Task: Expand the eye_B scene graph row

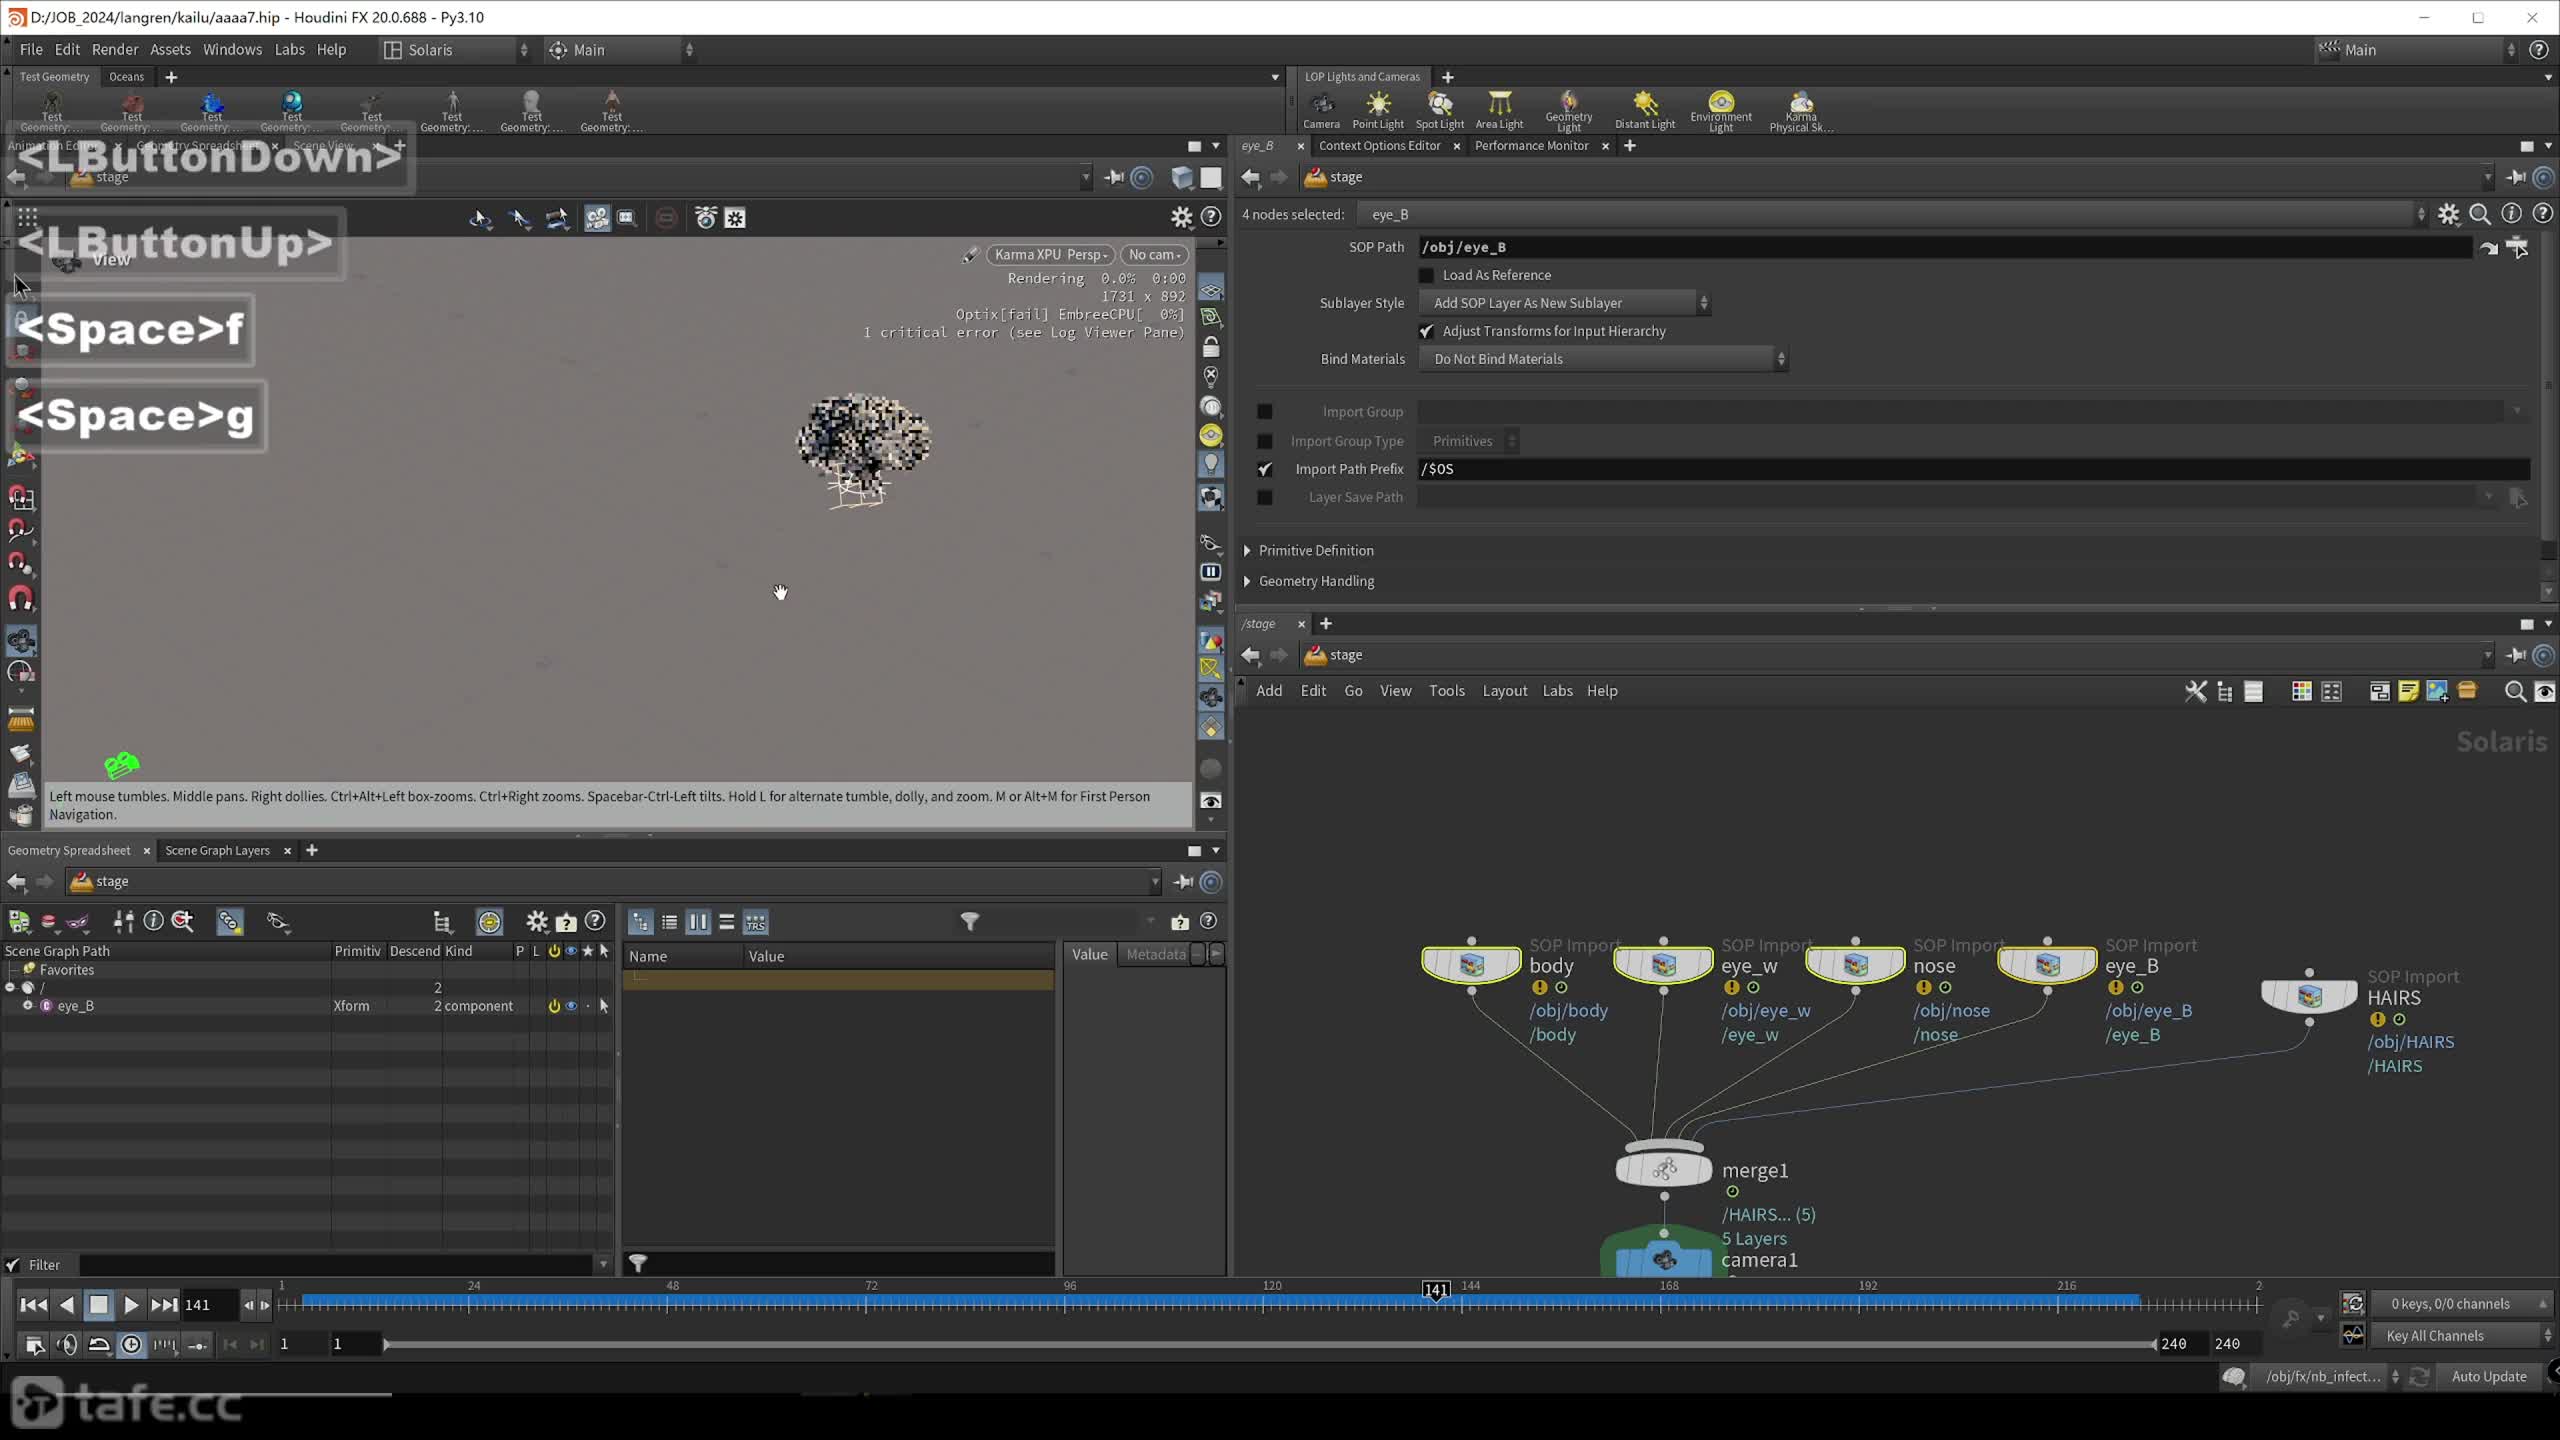Action: click(28, 1006)
